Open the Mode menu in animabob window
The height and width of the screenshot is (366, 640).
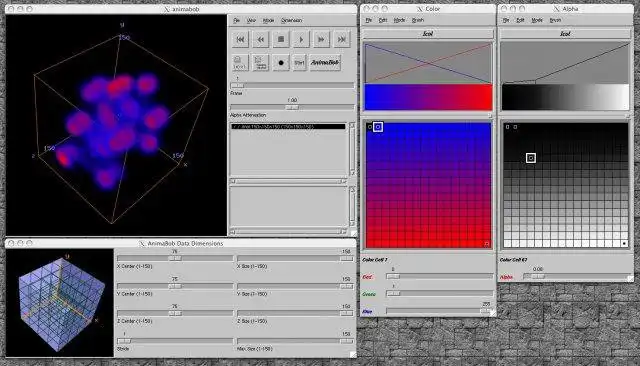point(268,20)
